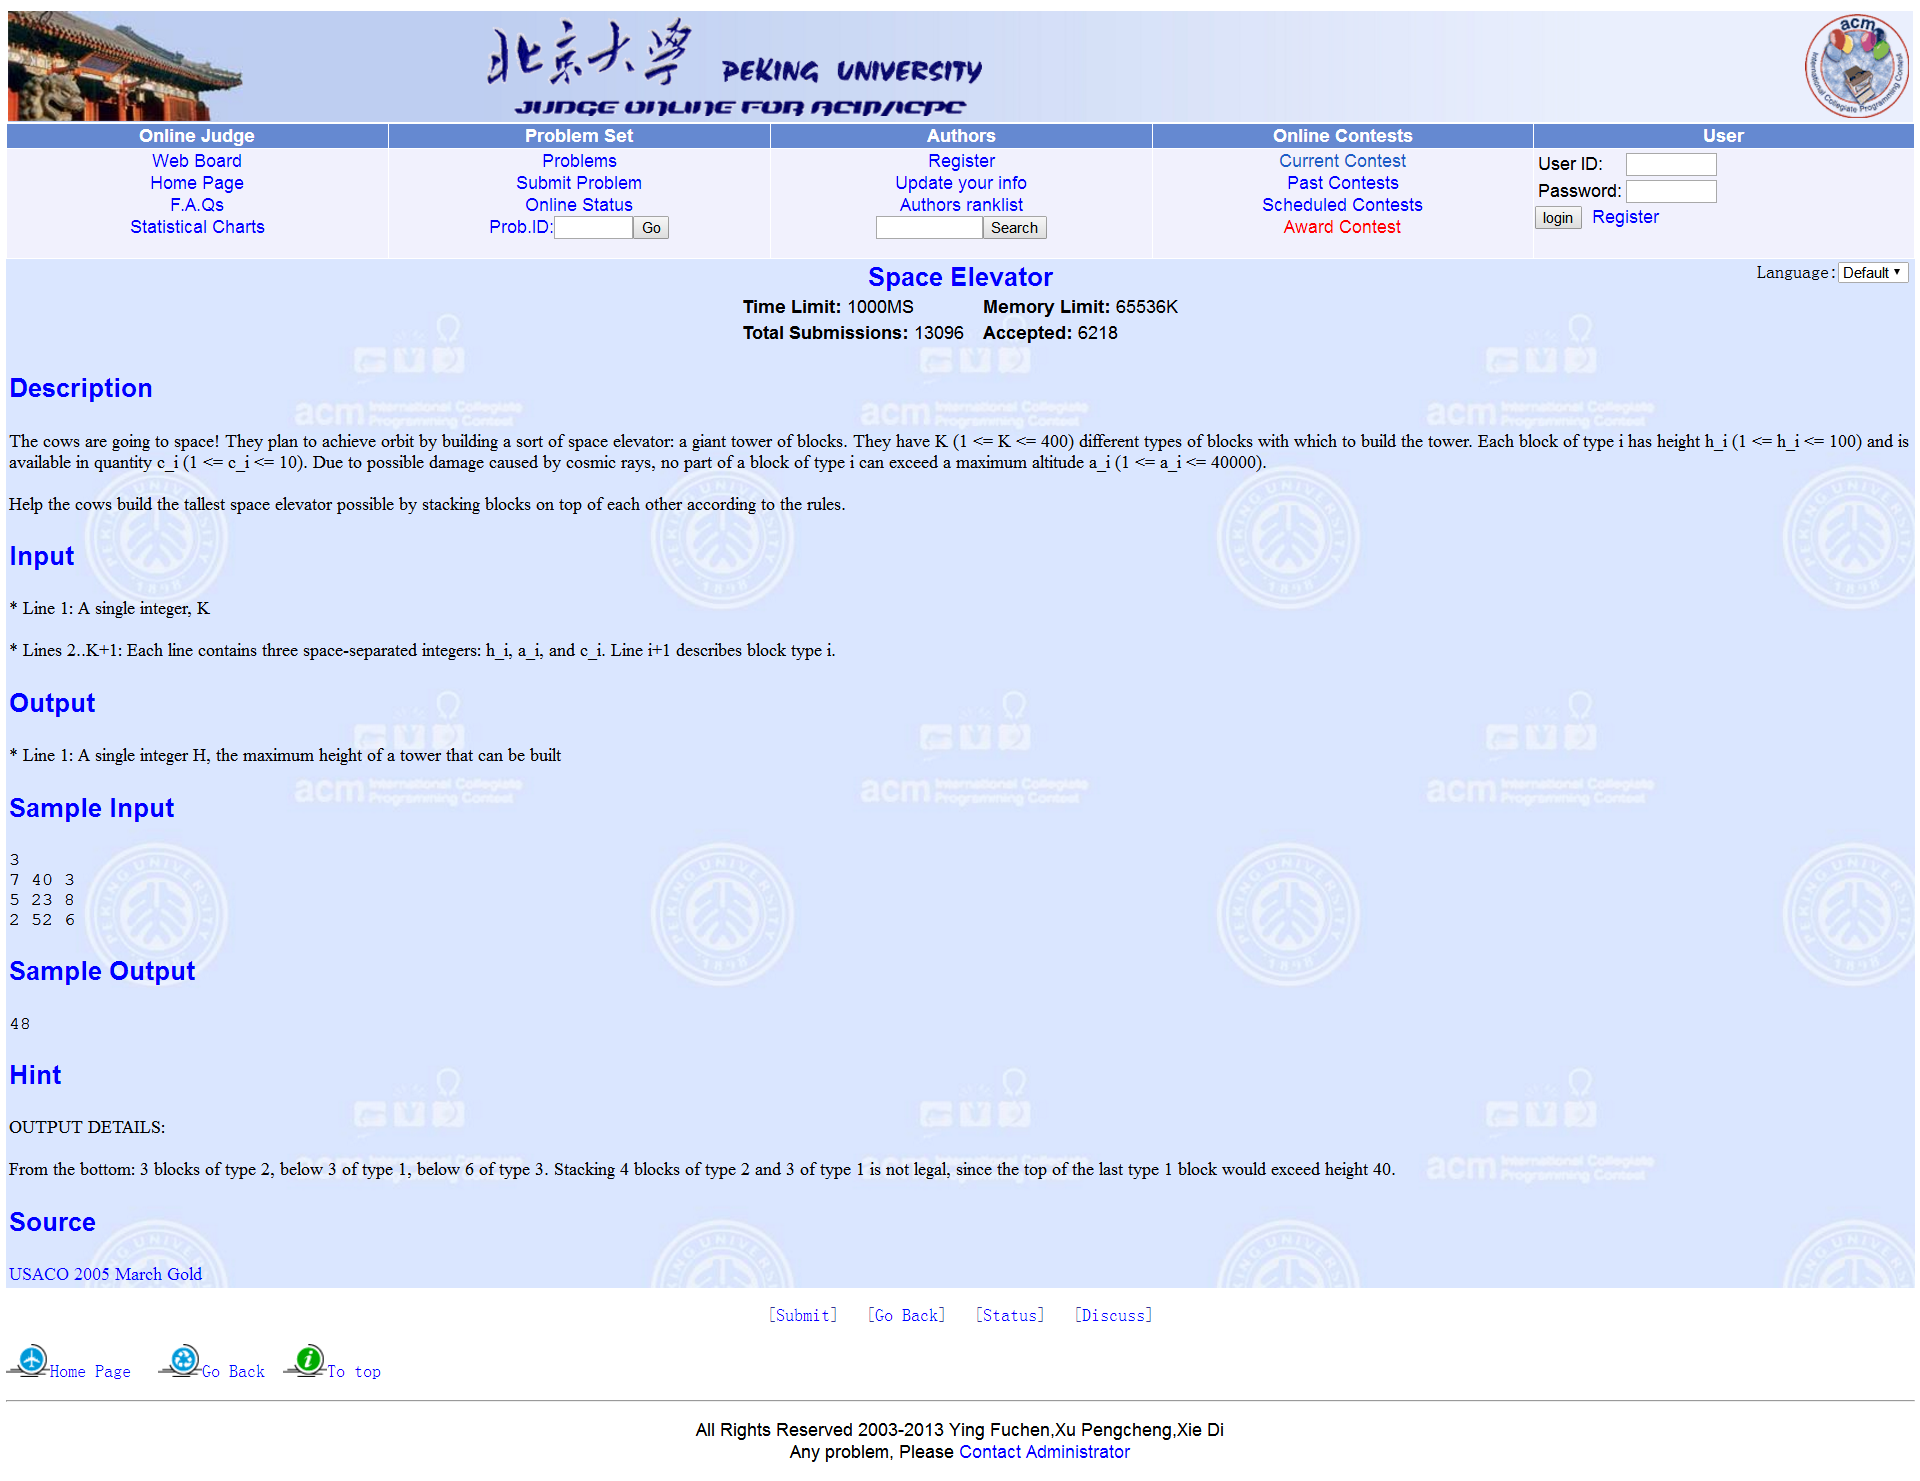This screenshot has width=1920, height=1481.
Task: Click the User ID input field
Action: pos(1671,164)
